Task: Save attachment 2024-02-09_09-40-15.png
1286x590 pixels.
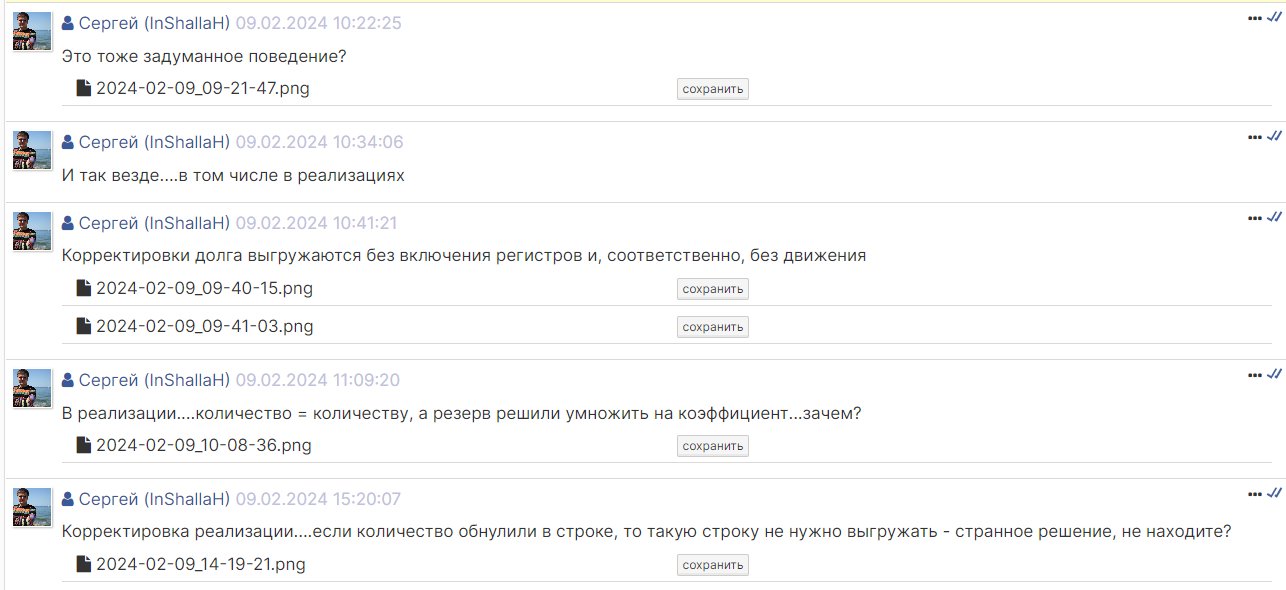Action: click(x=713, y=289)
